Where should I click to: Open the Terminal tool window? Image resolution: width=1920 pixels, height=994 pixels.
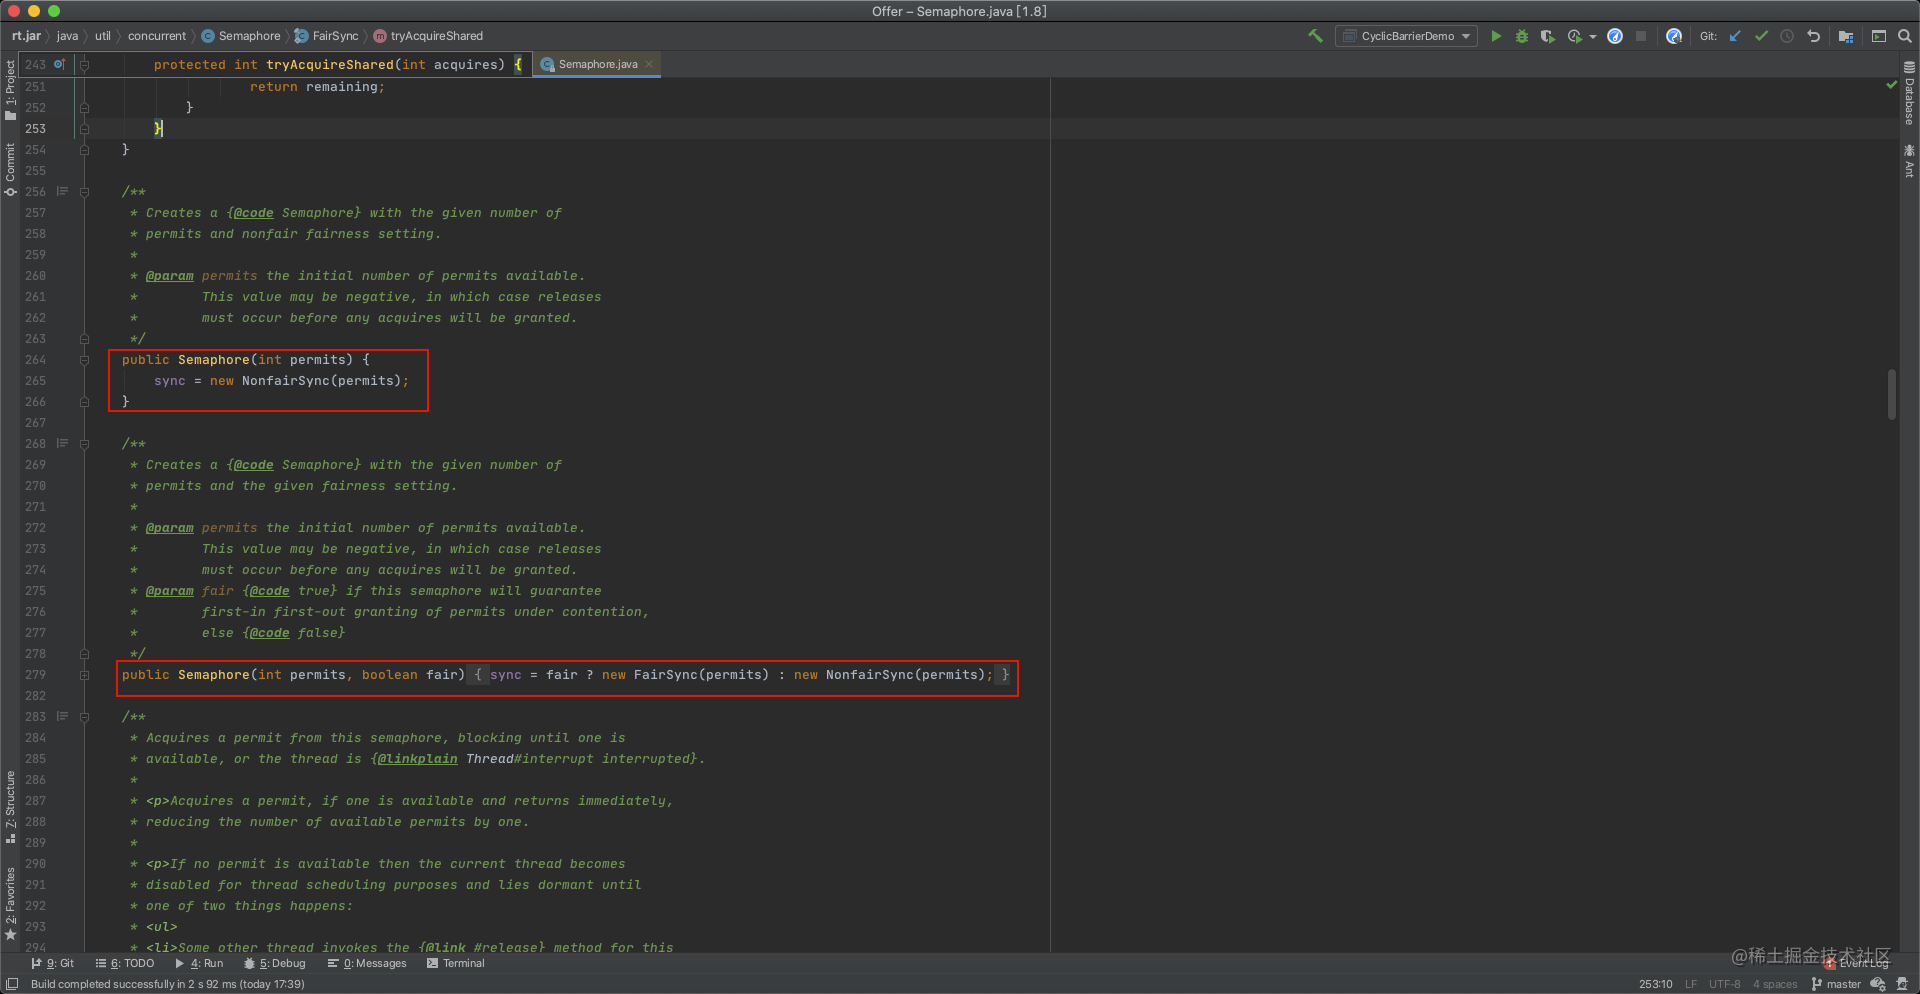(x=456, y=963)
